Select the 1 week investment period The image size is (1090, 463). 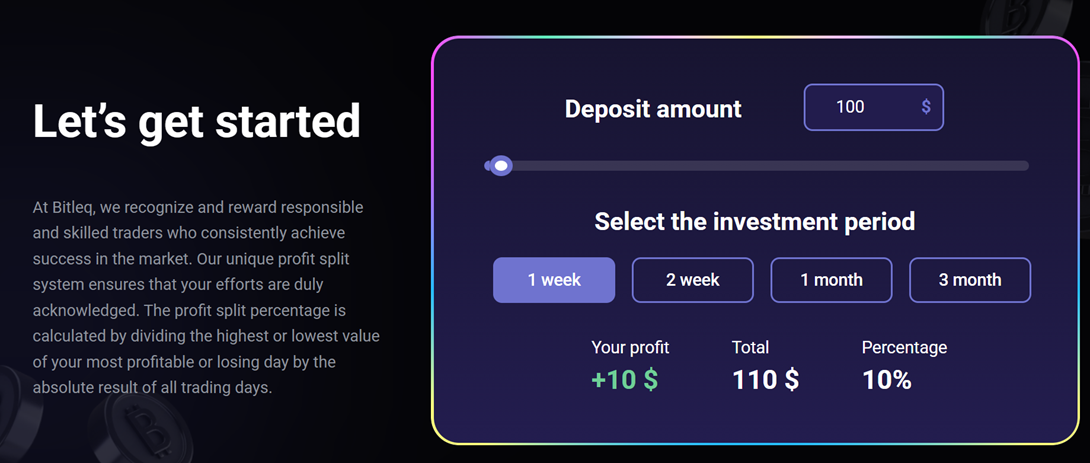pos(554,280)
